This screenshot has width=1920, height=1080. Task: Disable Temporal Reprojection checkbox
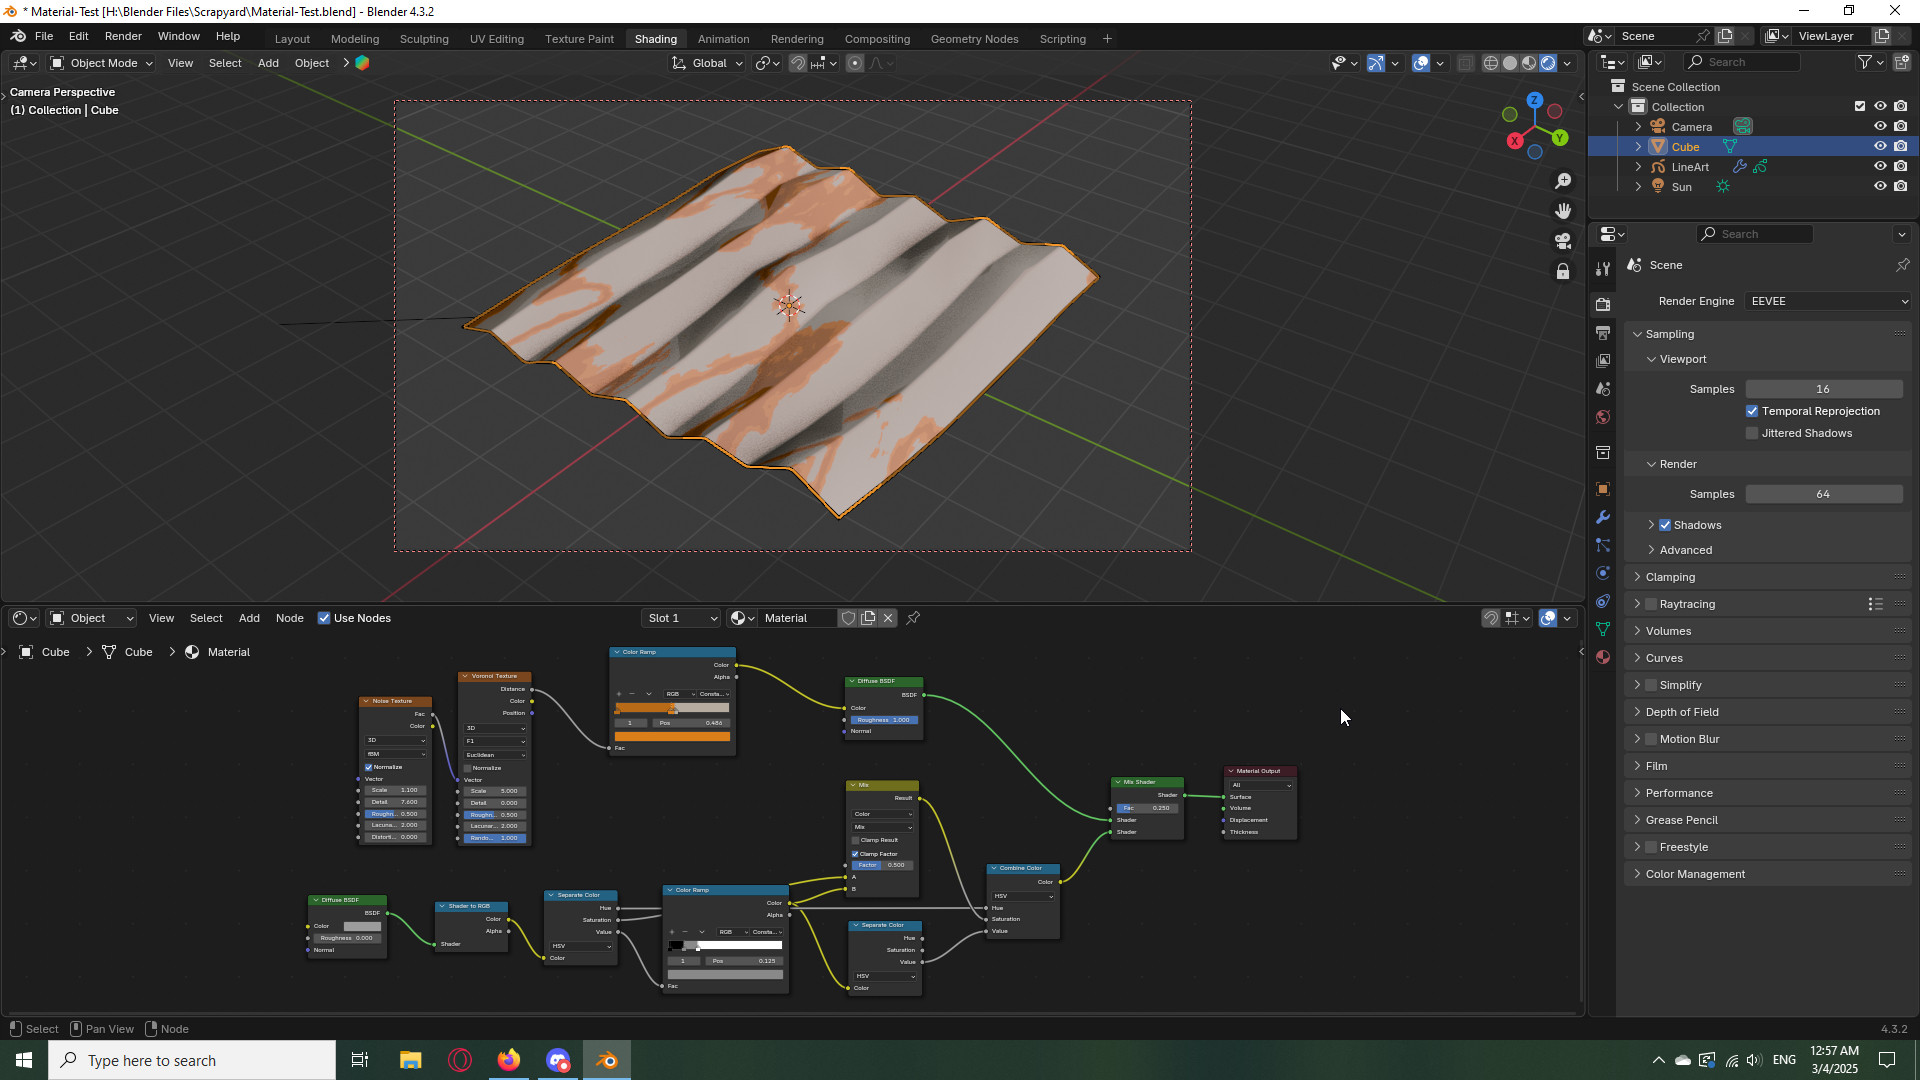click(x=1752, y=411)
